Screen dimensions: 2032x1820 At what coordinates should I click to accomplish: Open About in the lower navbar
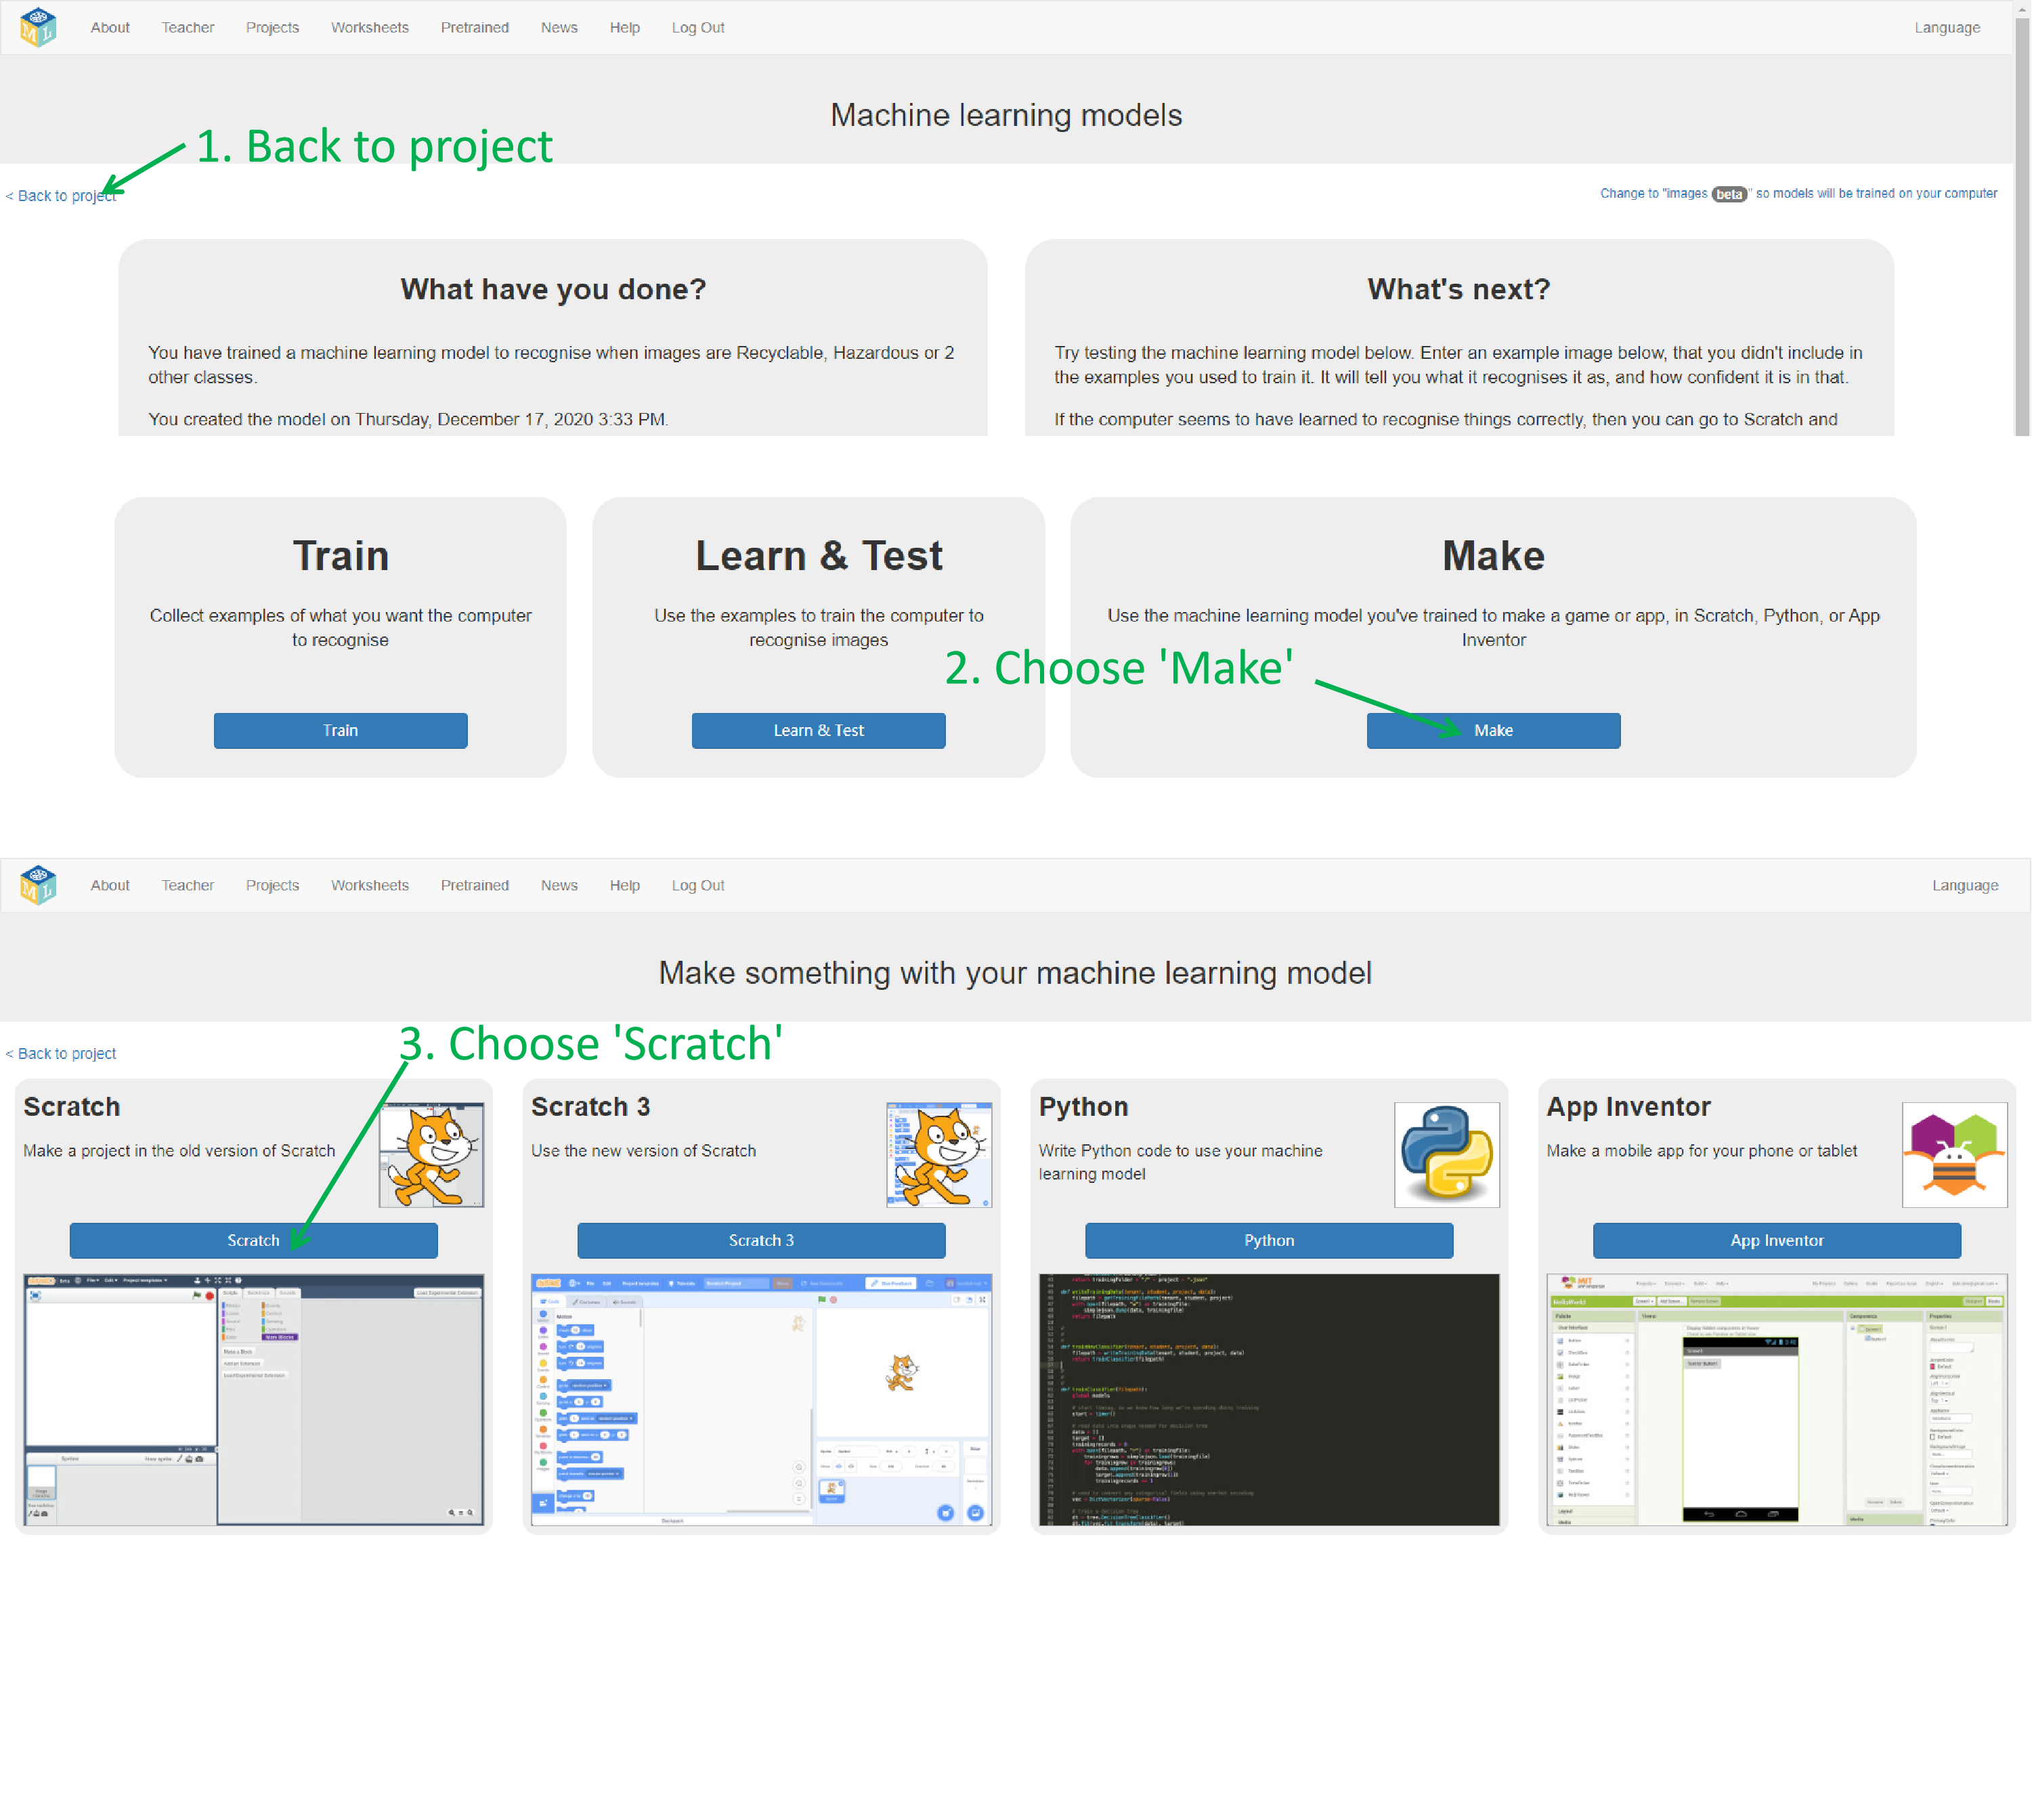[x=110, y=885]
